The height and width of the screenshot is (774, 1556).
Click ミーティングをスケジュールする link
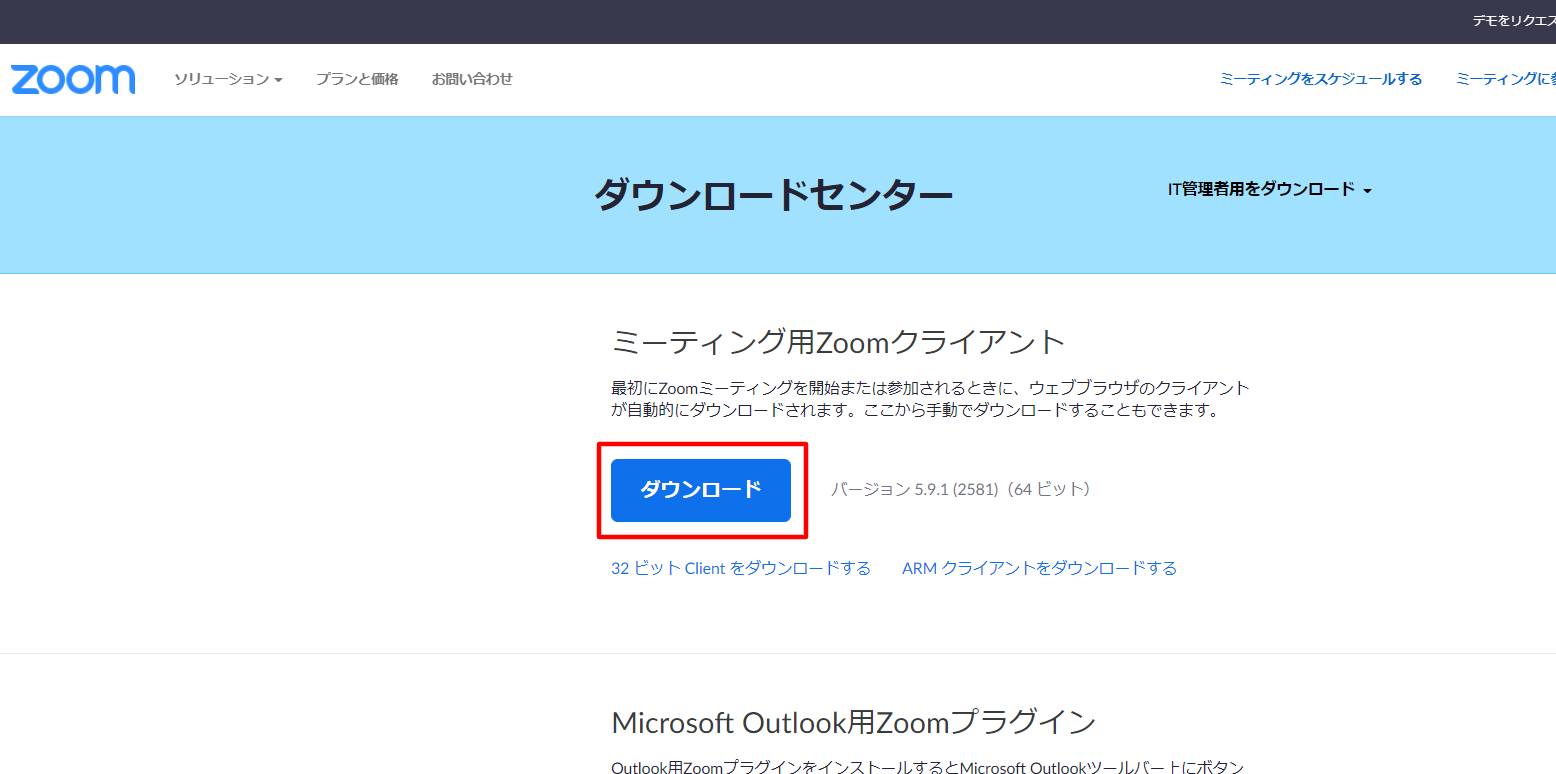1320,79
